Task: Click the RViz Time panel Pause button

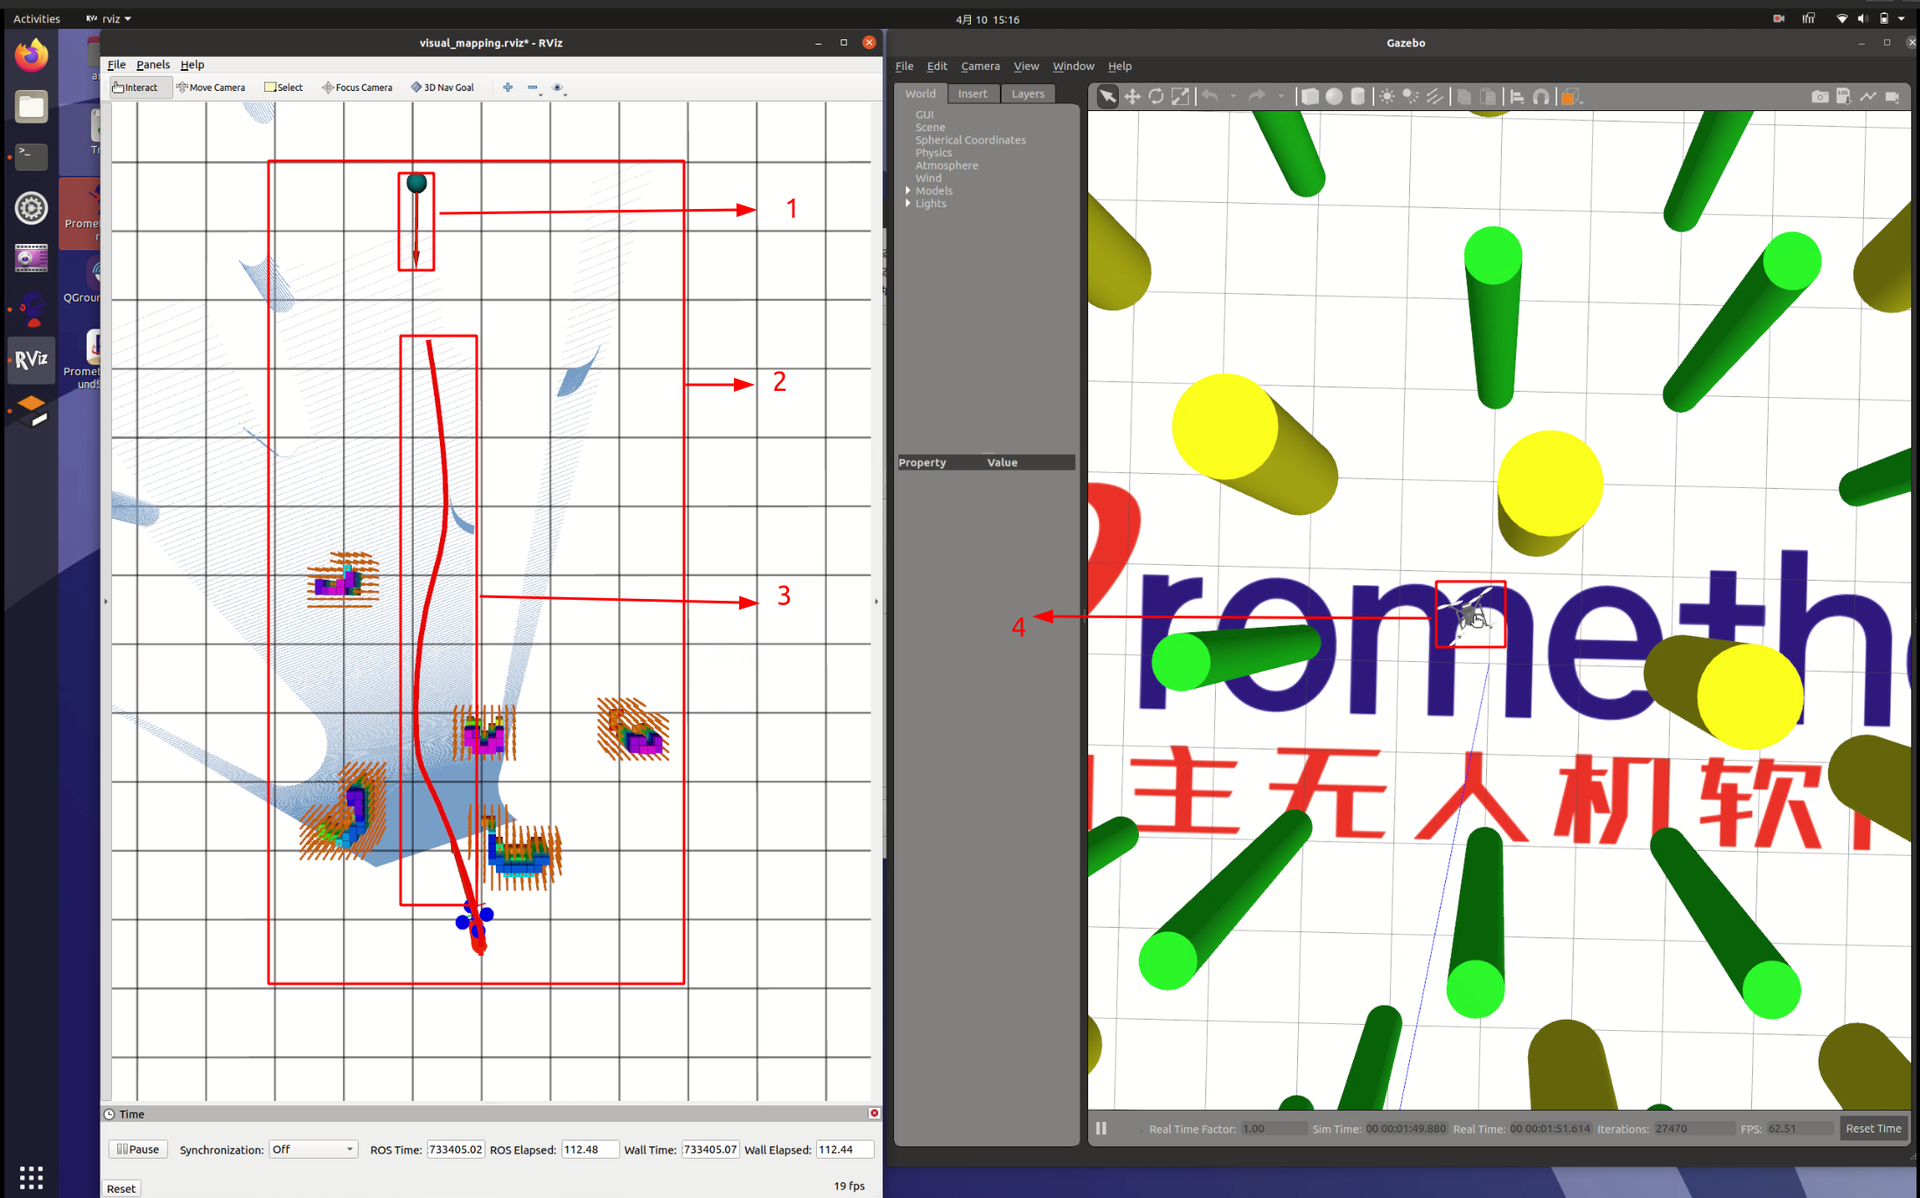Action: (138, 1149)
